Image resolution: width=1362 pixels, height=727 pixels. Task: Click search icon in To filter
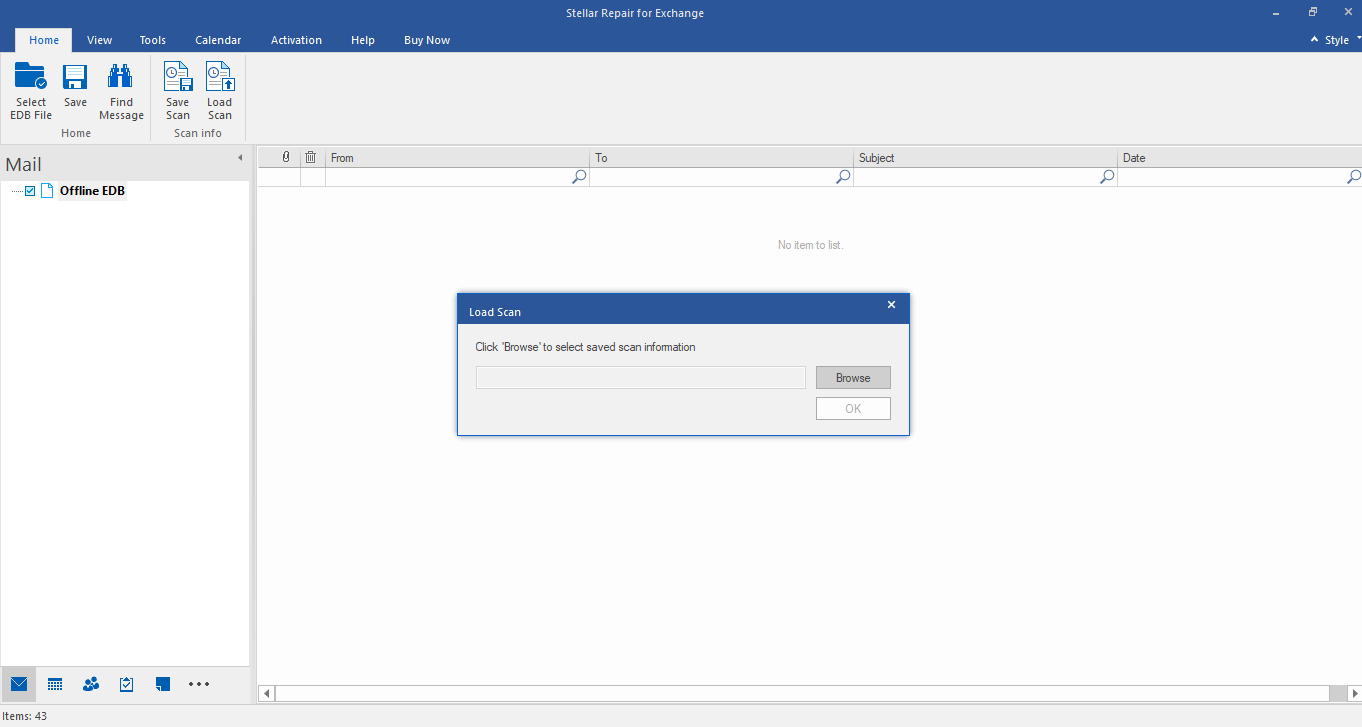pyautogui.click(x=843, y=177)
